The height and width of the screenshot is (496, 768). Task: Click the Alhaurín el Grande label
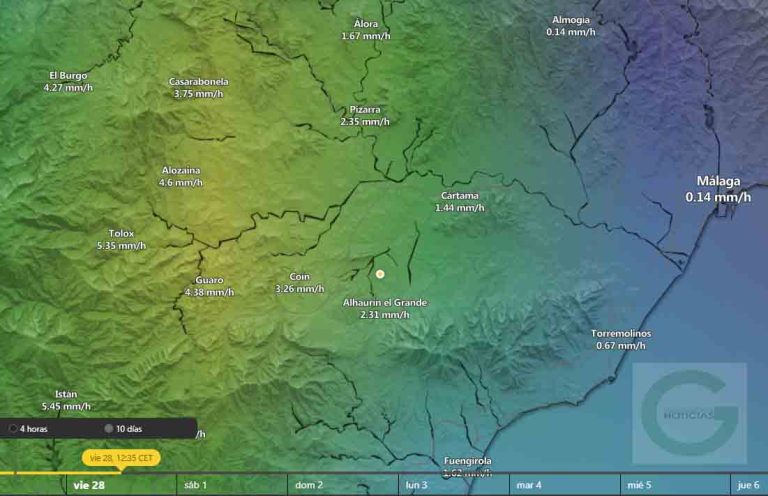[x=385, y=308]
